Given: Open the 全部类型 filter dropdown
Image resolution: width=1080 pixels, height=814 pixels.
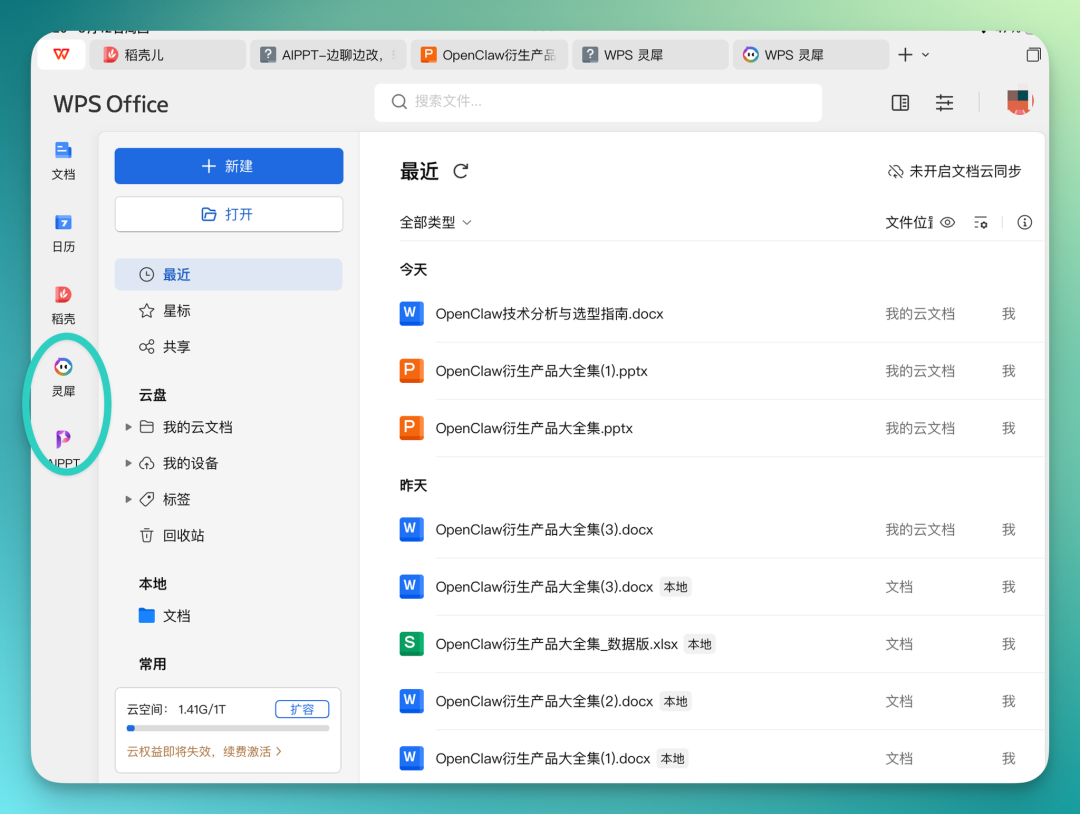Looking at the screenshot, I should [435, 222].
